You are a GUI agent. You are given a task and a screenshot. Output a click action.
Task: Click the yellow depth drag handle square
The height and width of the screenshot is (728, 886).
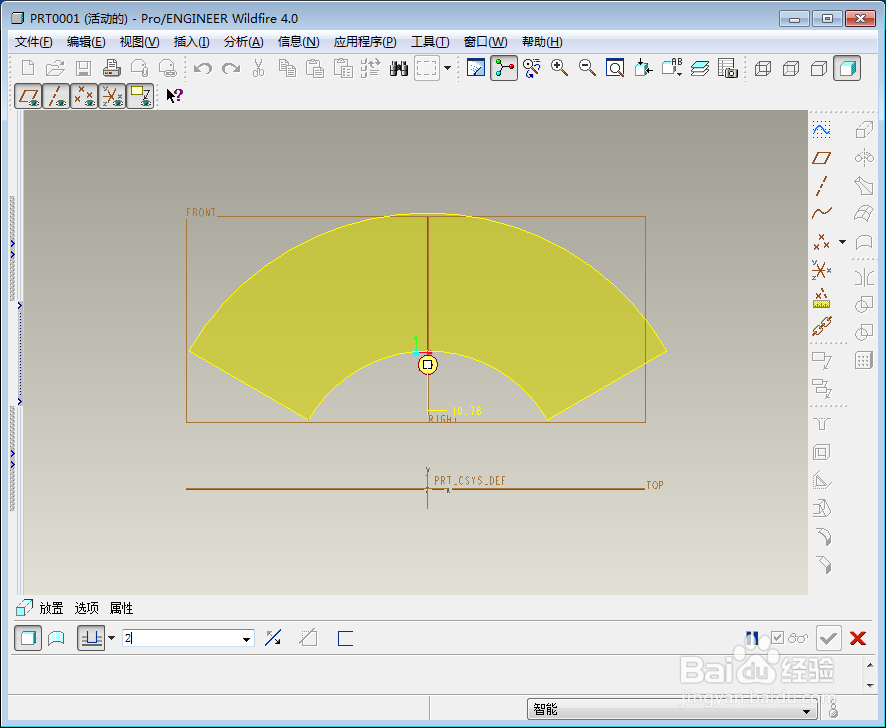(x=428, y=365)
